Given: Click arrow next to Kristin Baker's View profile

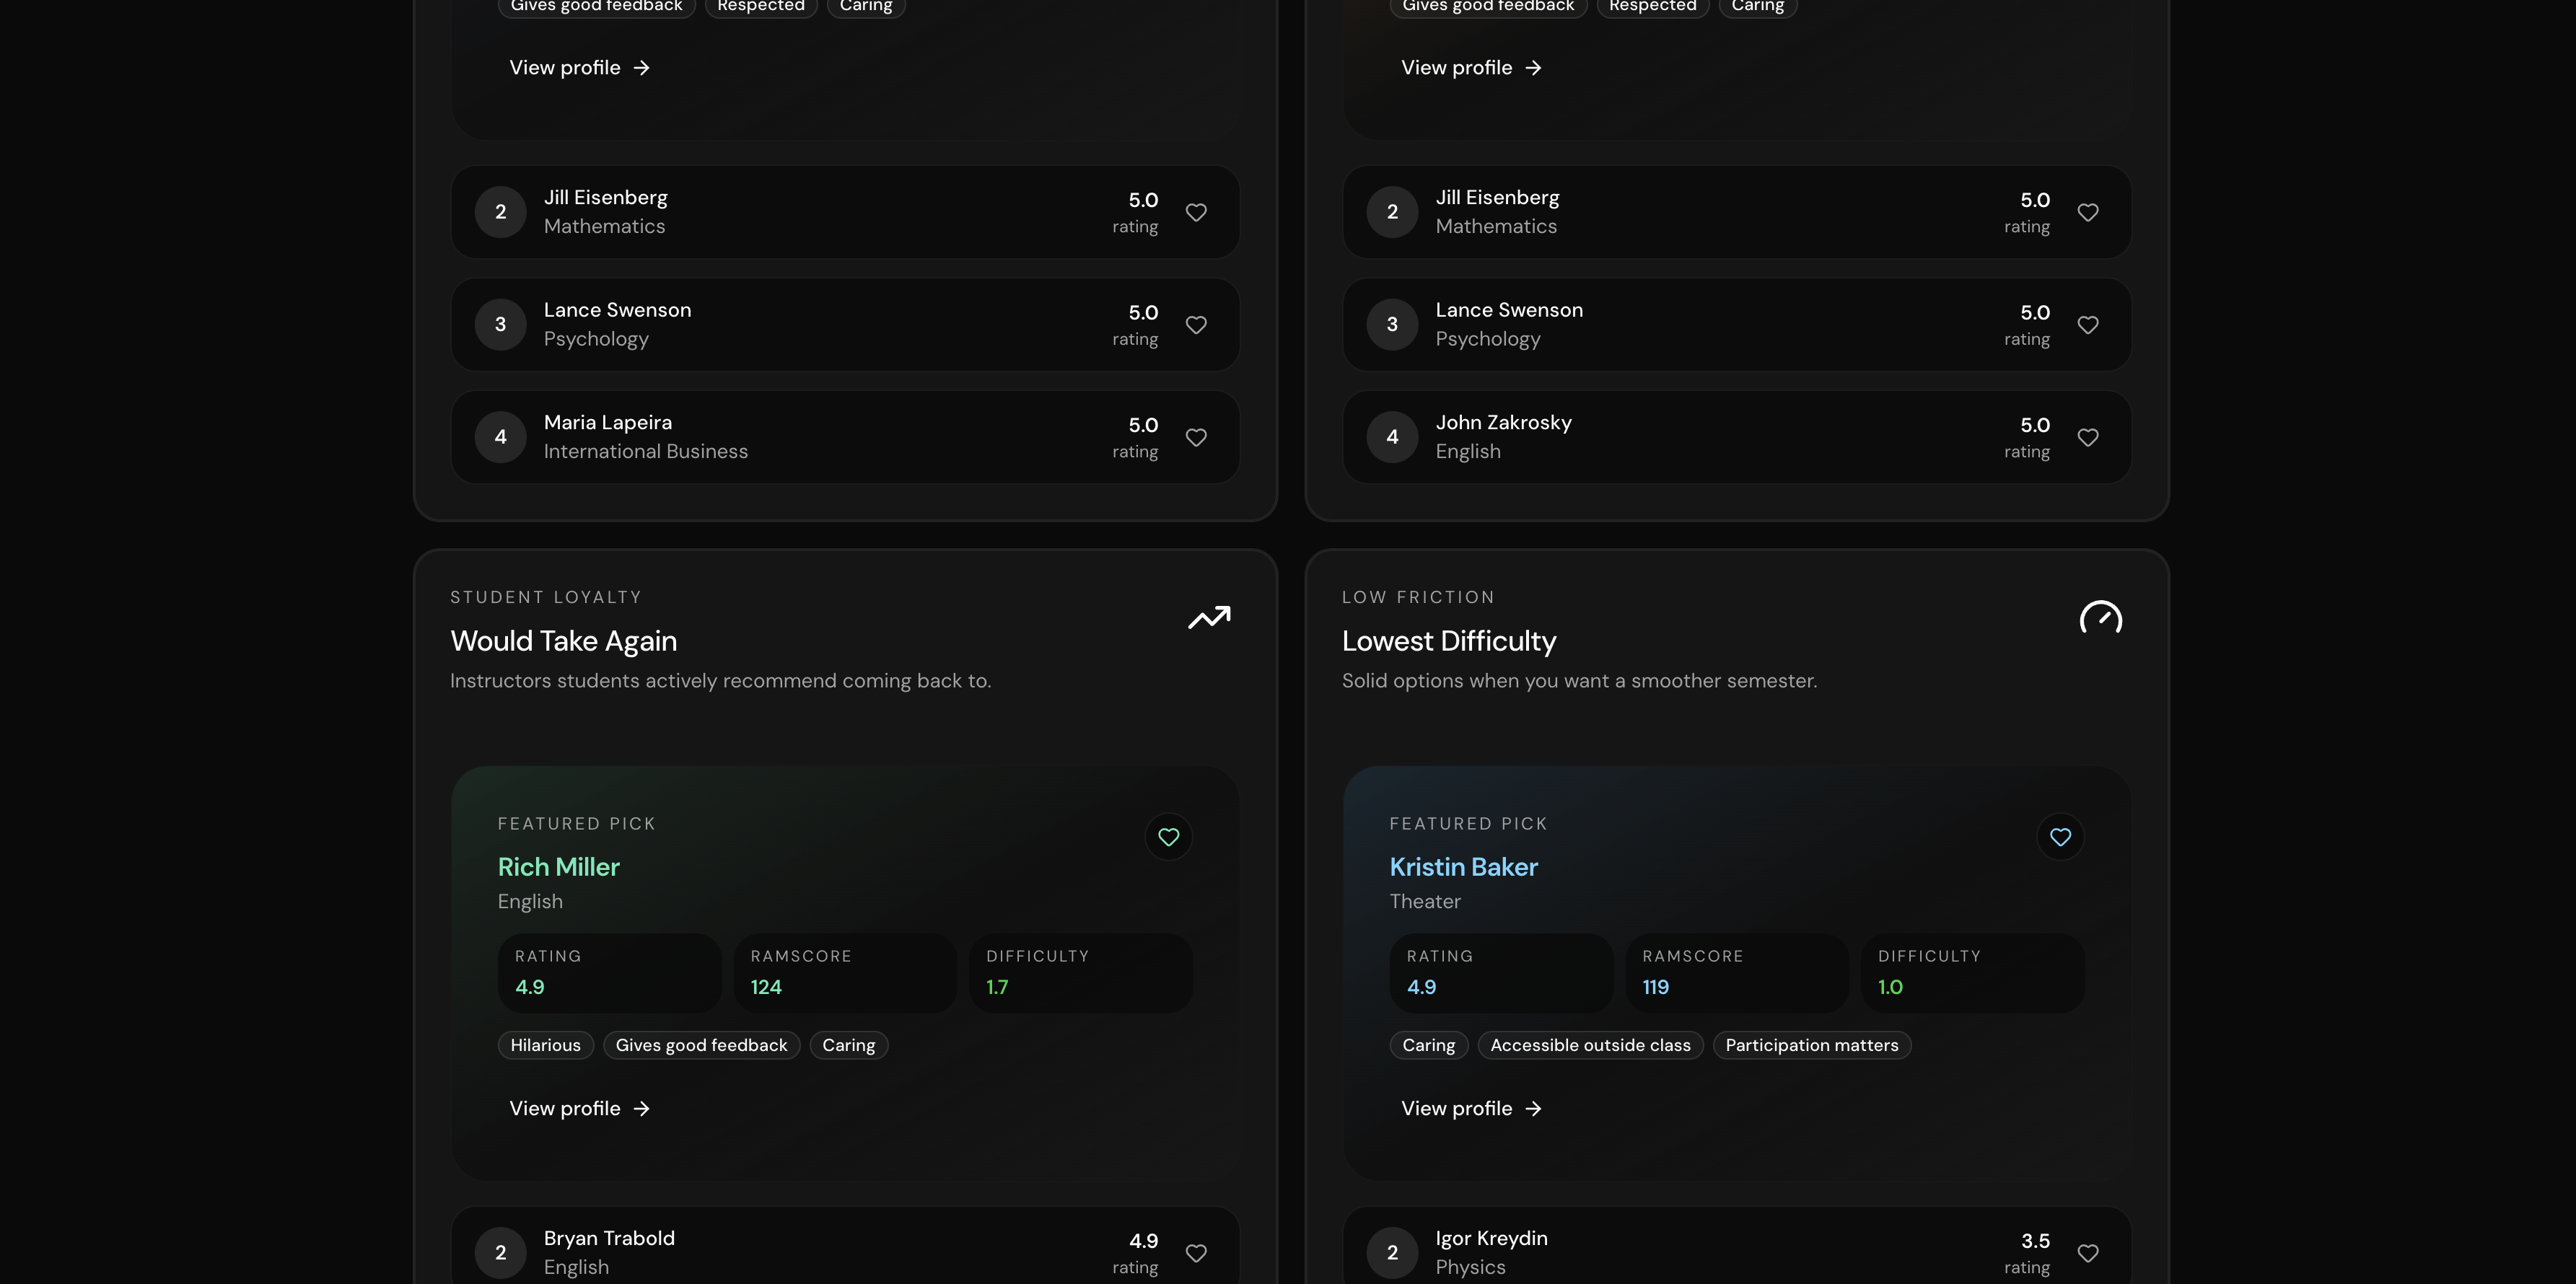Looking at the screenshot, I should pos(1534,1109).
